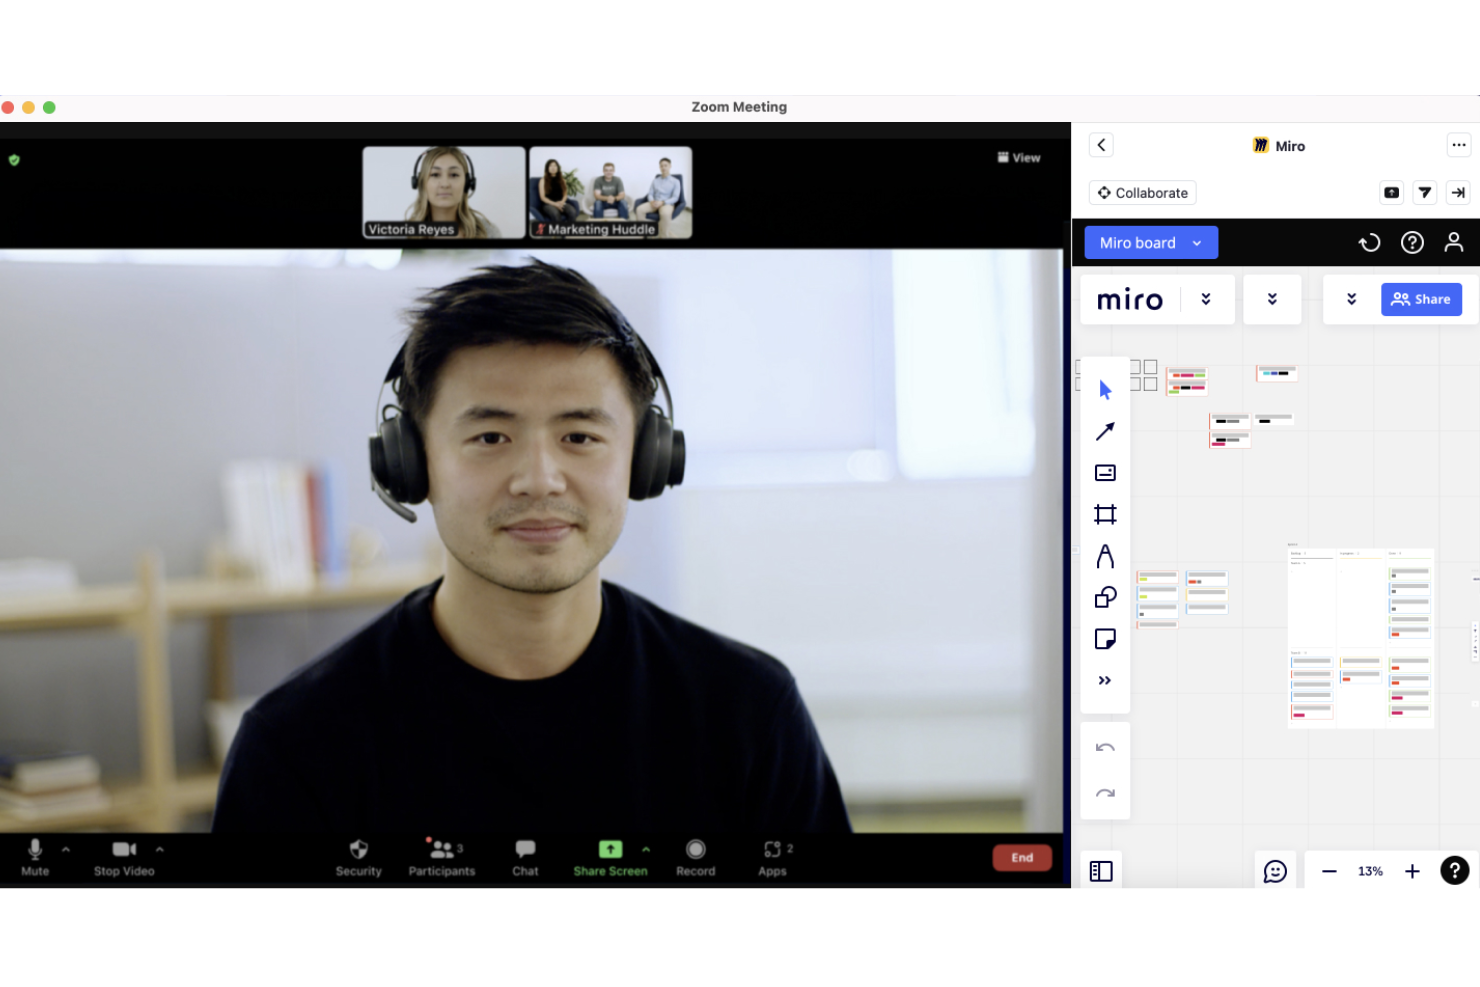Select the Sticky note tool
Screen dimensions: 1480x987
[1105, 639]
